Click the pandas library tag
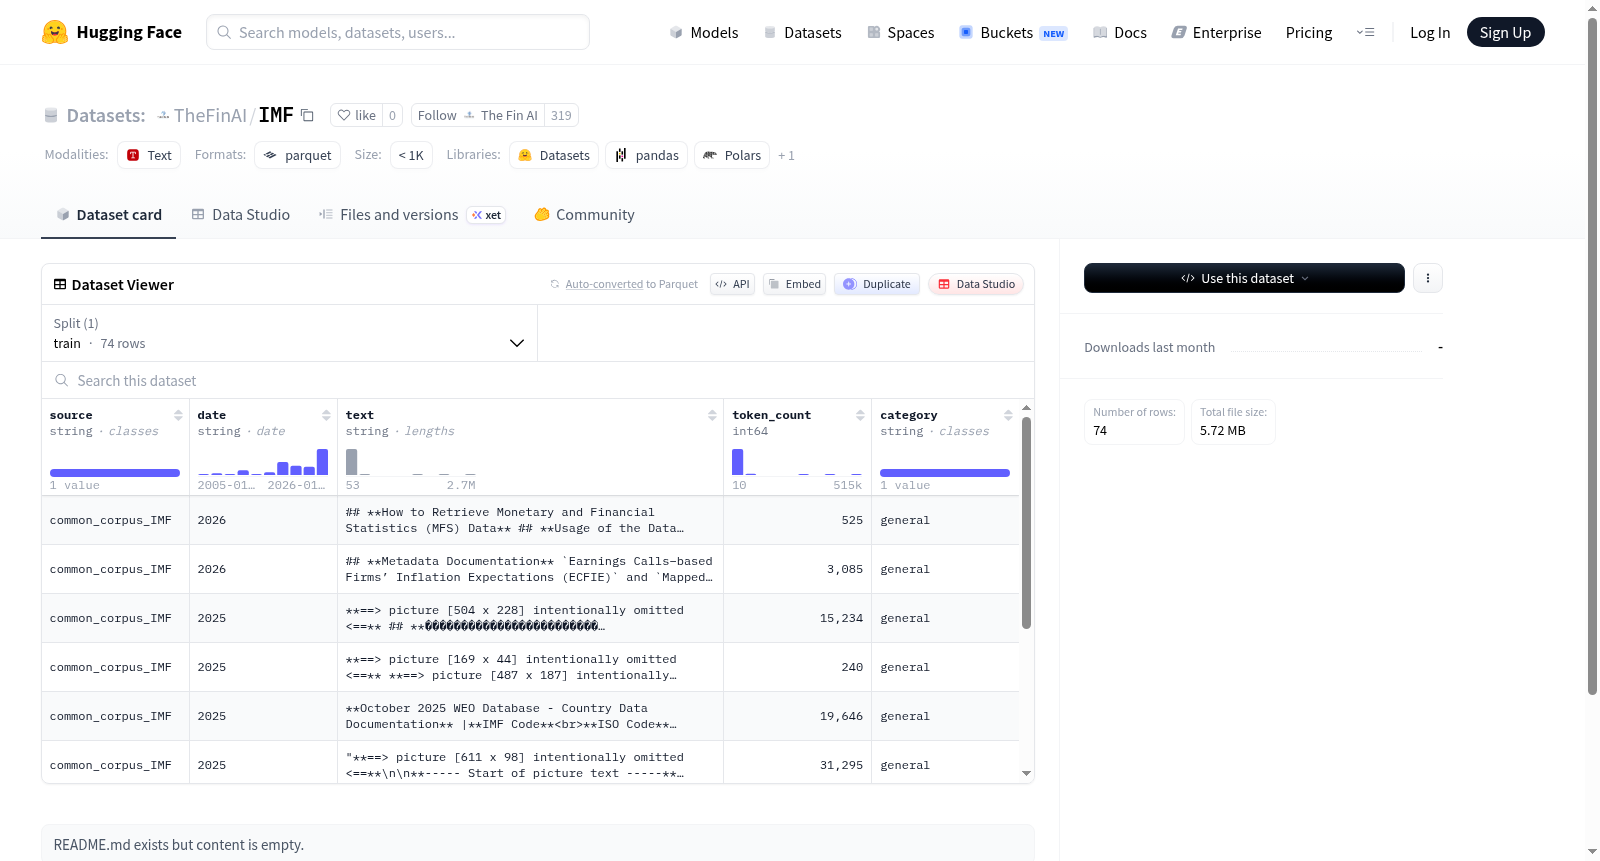The image size is (1600, 861). [646, 155]
